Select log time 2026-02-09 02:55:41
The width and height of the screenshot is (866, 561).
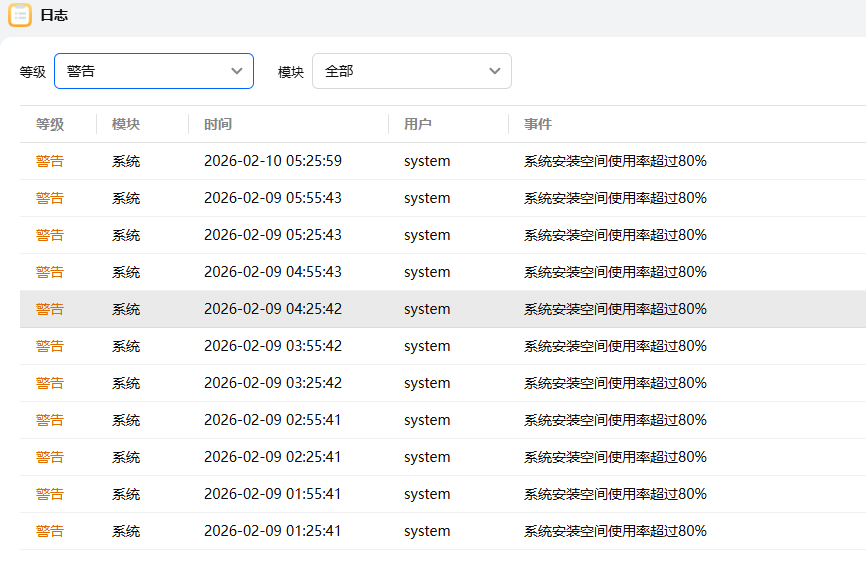pos(273,420)
